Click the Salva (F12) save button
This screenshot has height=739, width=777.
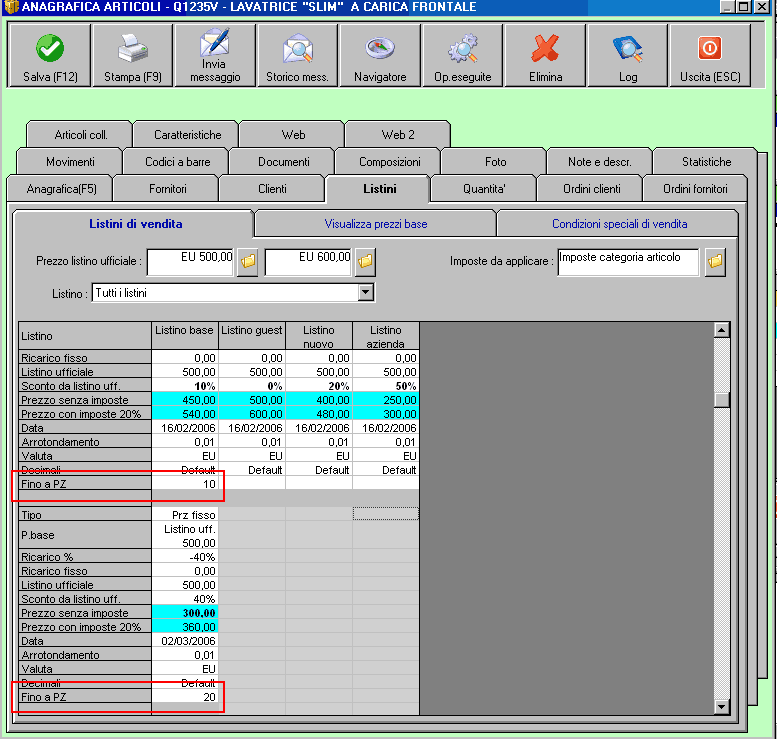[50, 55]
